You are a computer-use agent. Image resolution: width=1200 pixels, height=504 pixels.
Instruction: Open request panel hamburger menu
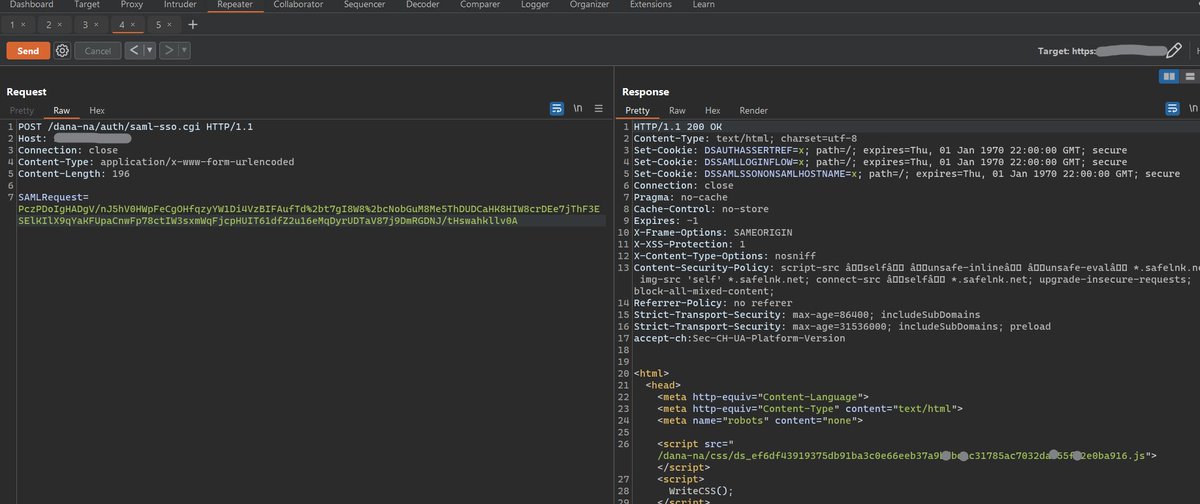(x=599, y=109)
